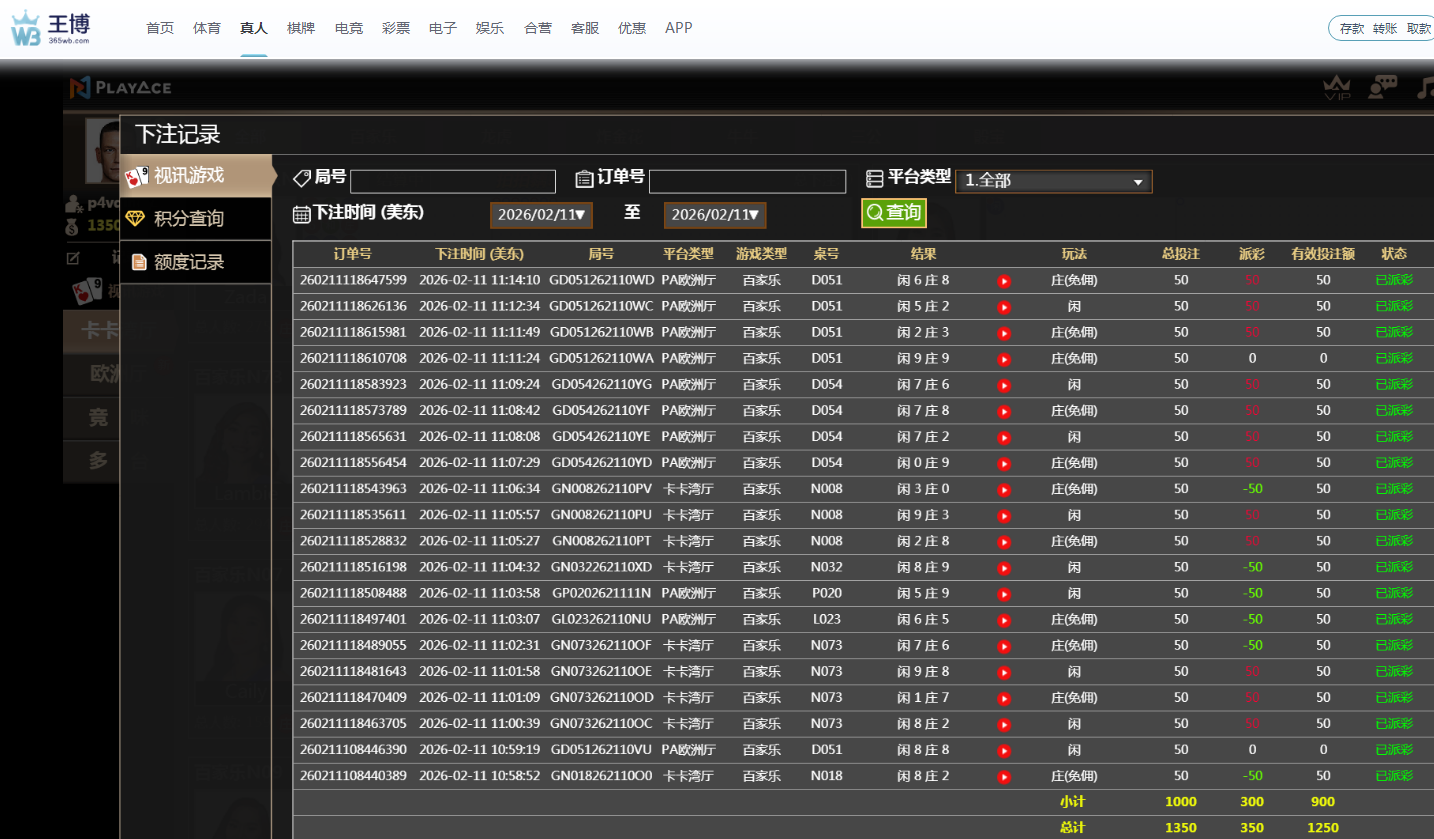Play the replay video for order 260211118647599

[1003, 280]
